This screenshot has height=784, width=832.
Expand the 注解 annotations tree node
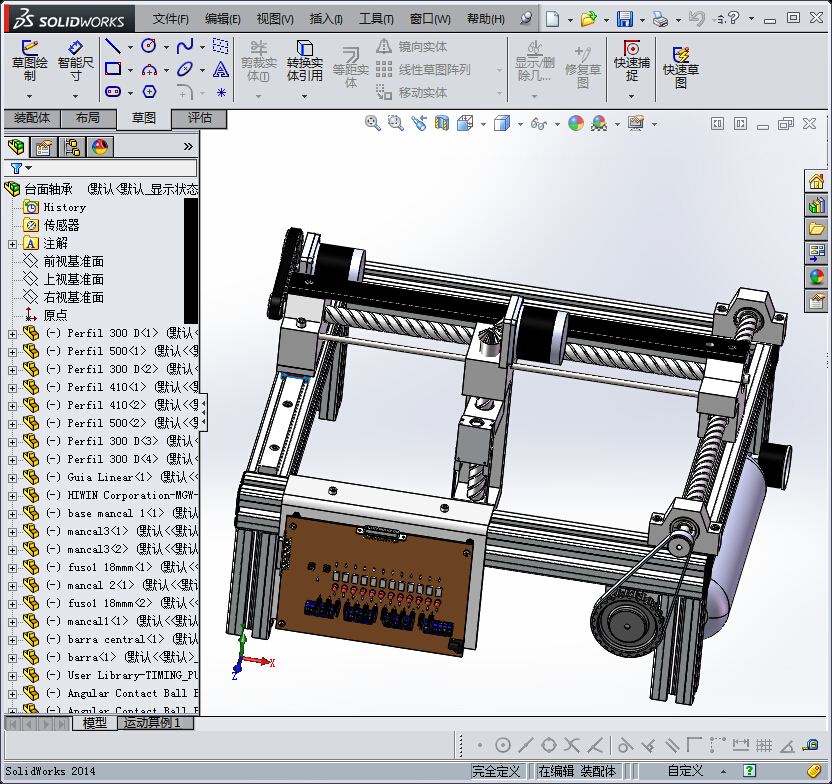[x=12, y=244]
